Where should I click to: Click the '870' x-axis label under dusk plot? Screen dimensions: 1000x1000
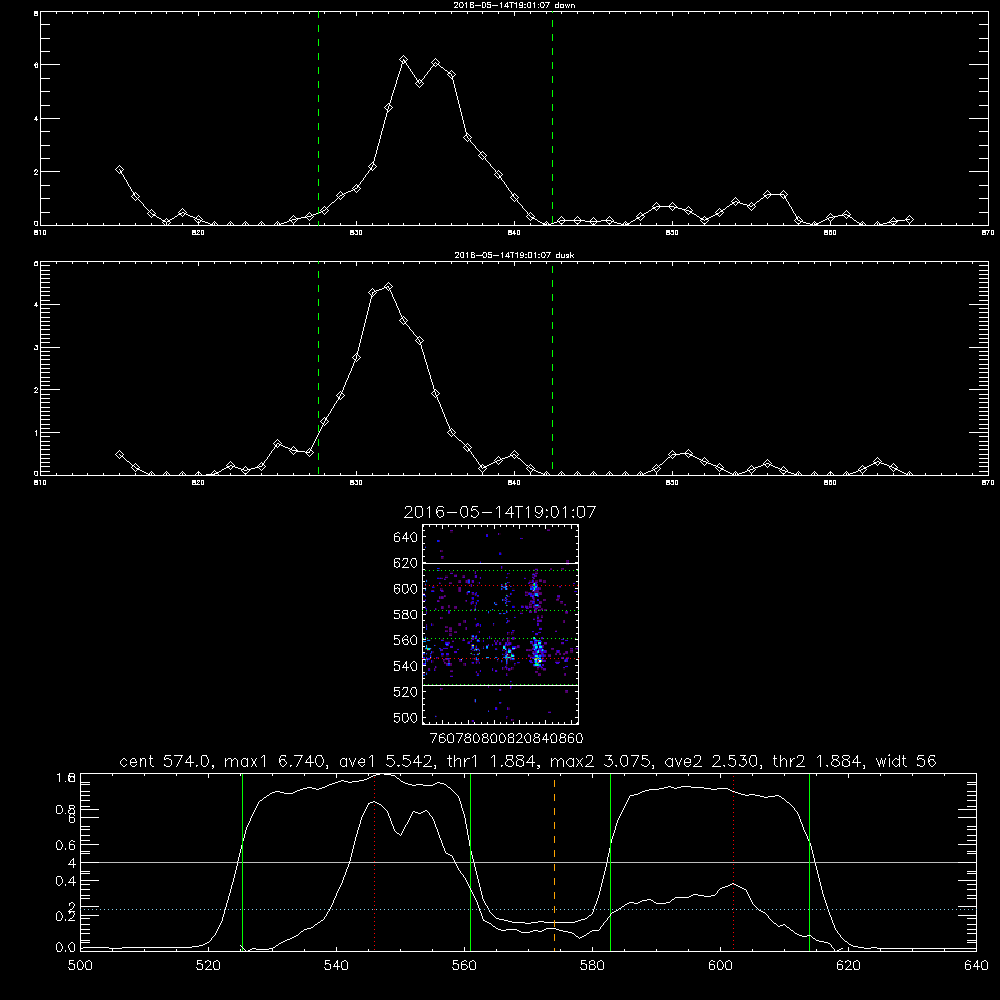pos(988,483)
